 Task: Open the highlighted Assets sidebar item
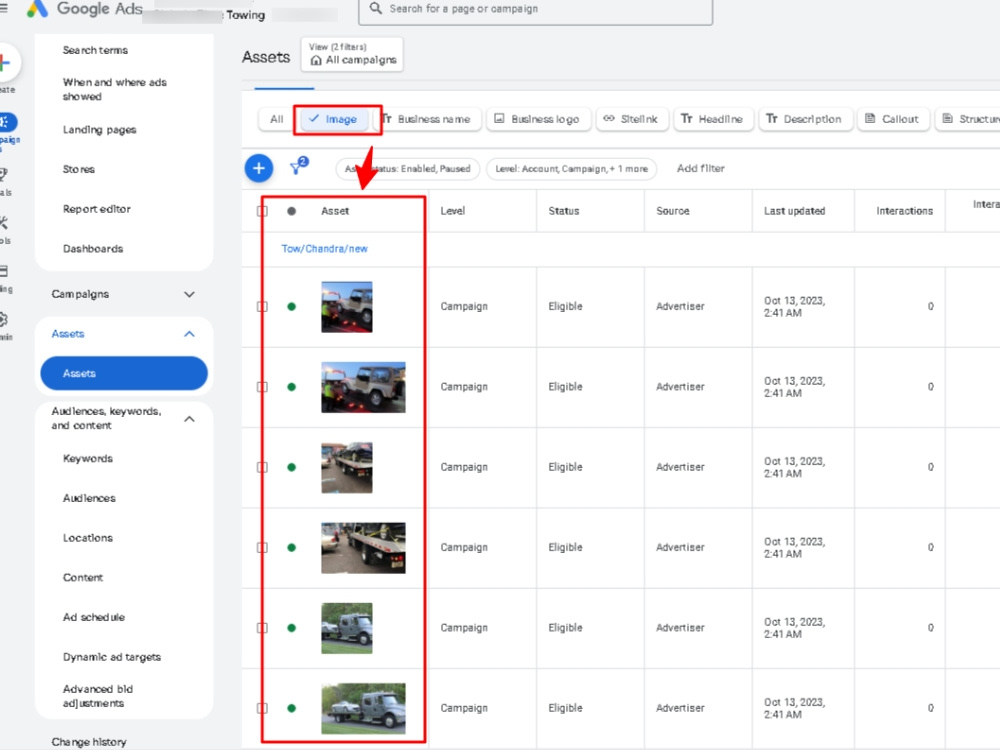pyautogui.click(x=124, y=373)
